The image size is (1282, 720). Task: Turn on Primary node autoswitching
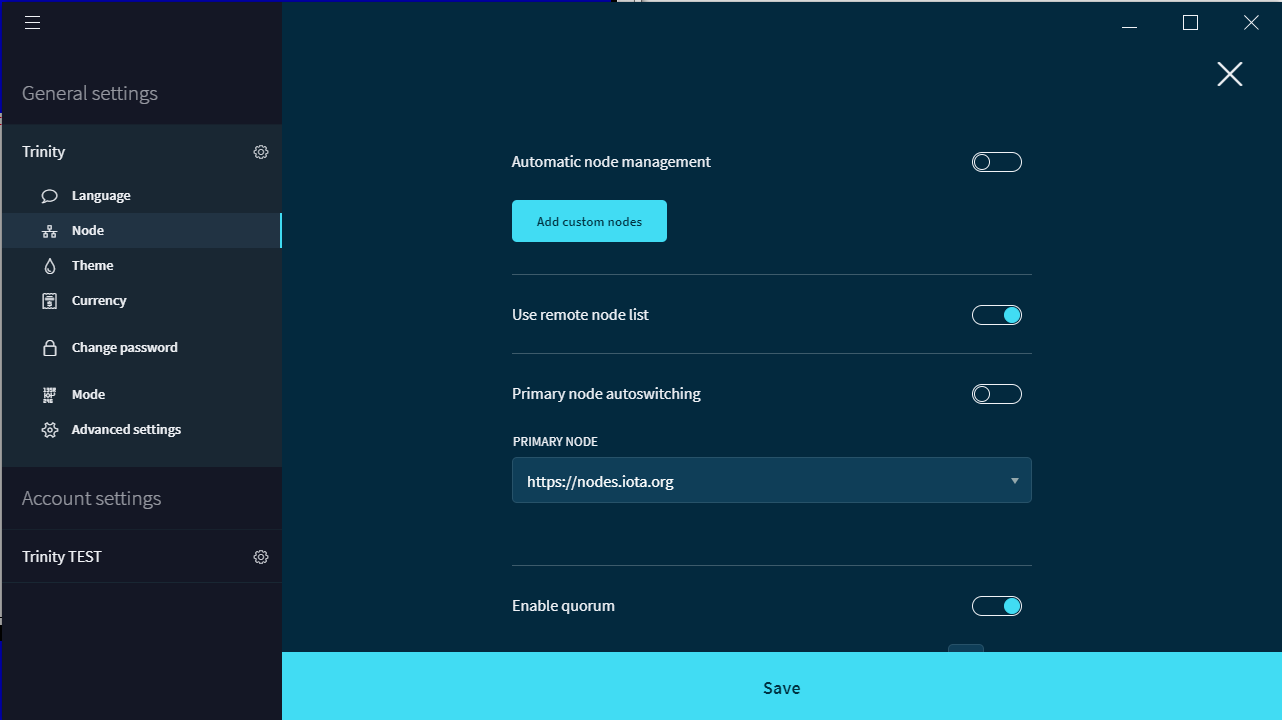[x=996, y=393]
